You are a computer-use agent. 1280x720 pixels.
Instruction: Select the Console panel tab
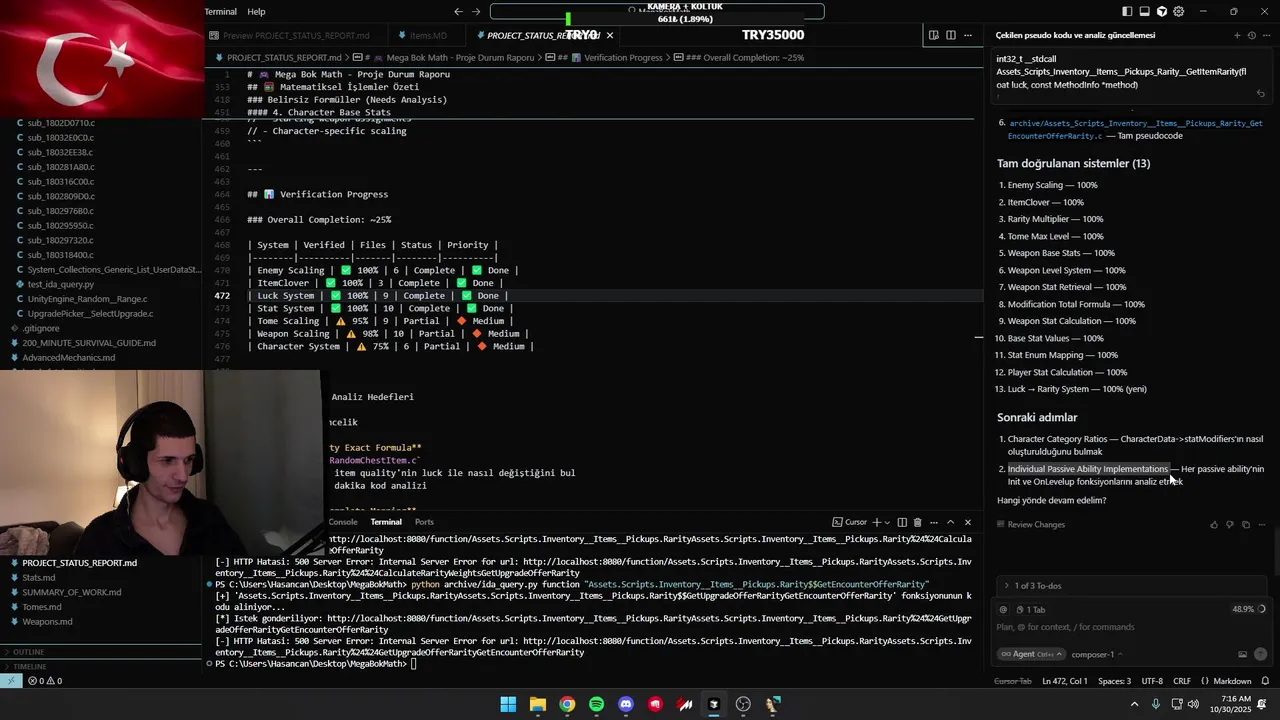tap(343, 522)
